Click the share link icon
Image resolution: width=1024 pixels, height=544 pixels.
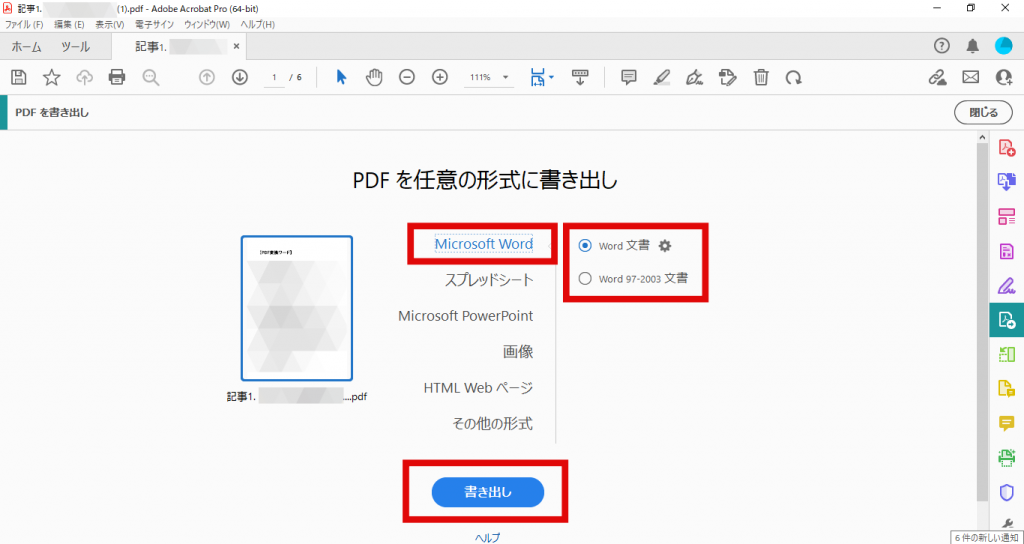pyautogui.click(x=938, y=77)
